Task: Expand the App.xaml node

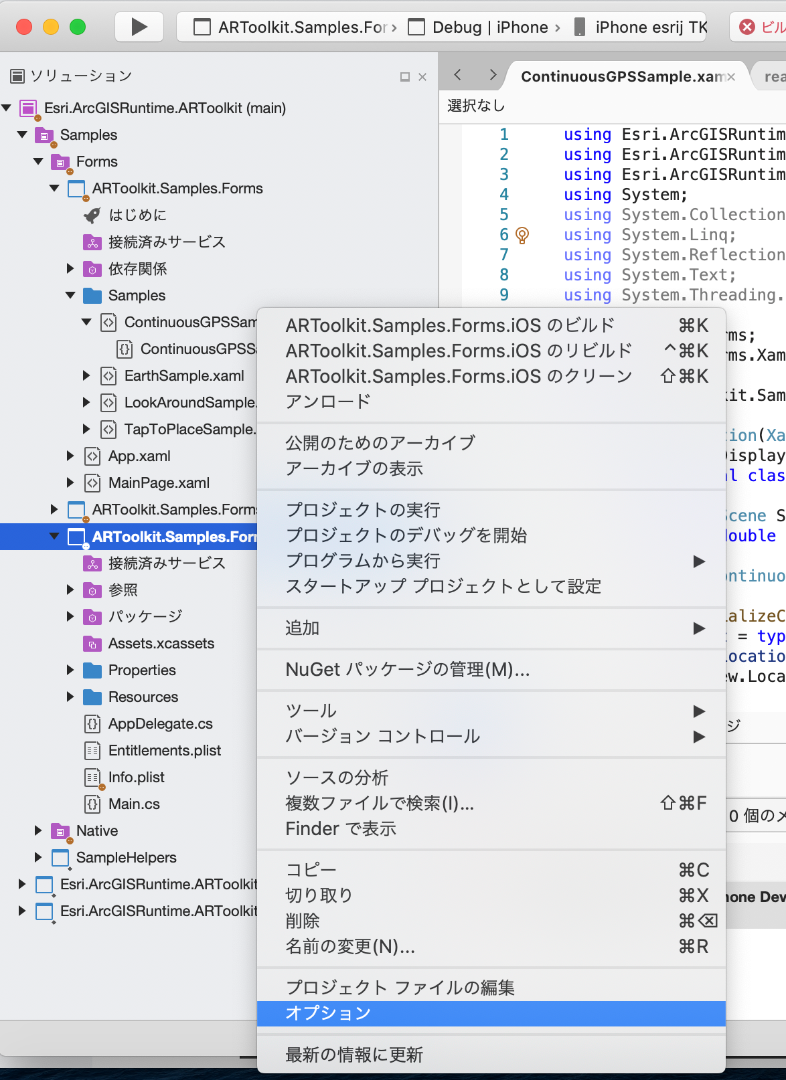Action: click(70, 456)
